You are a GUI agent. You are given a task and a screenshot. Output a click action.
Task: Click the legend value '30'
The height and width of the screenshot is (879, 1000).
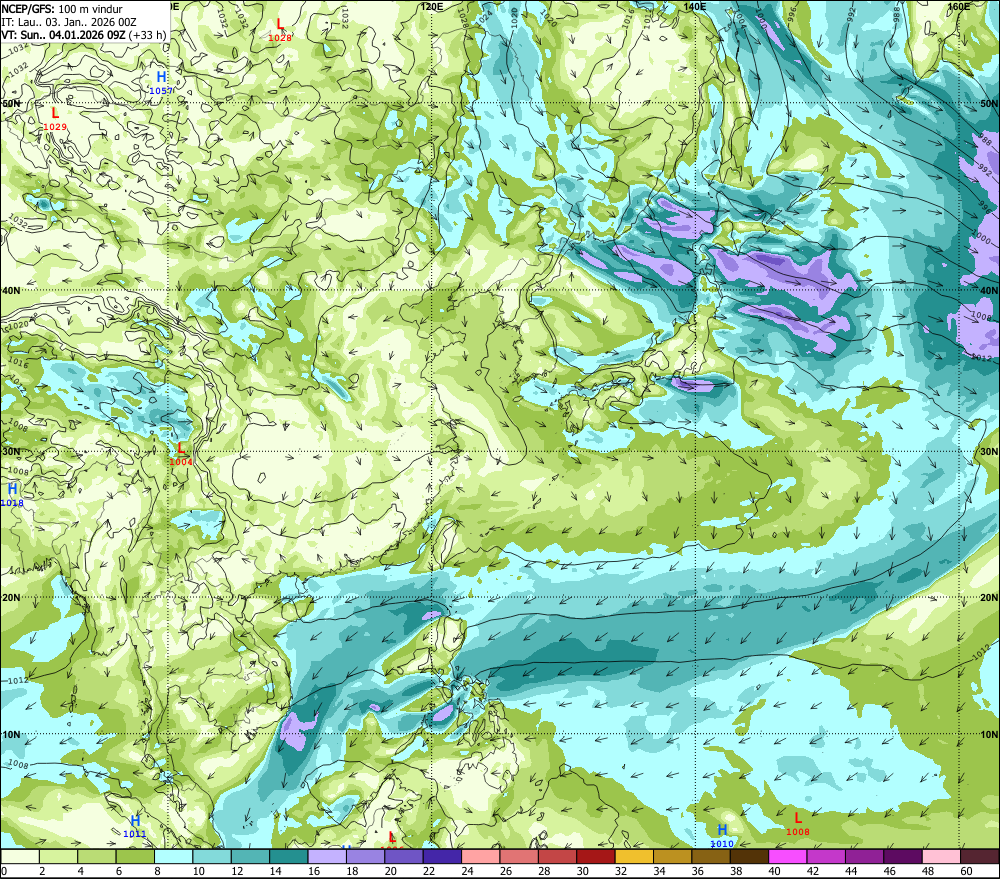tap(582, 871)
